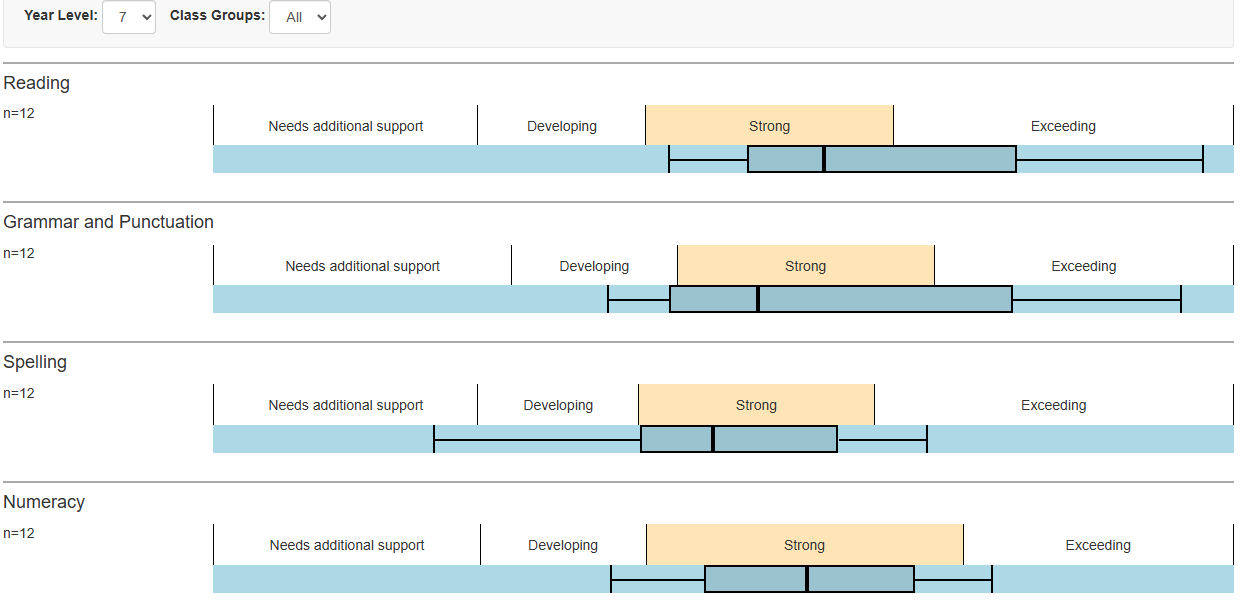This screenshot has width=1245, height=614.
Task: Click the interquartile box in the Grammar and Punctuation plot
Action: tap(841, 299)
